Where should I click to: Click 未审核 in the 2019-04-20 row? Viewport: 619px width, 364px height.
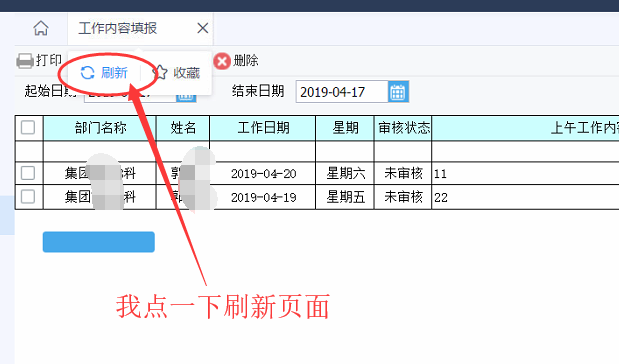pyautogui.click(x=403, y=173)
